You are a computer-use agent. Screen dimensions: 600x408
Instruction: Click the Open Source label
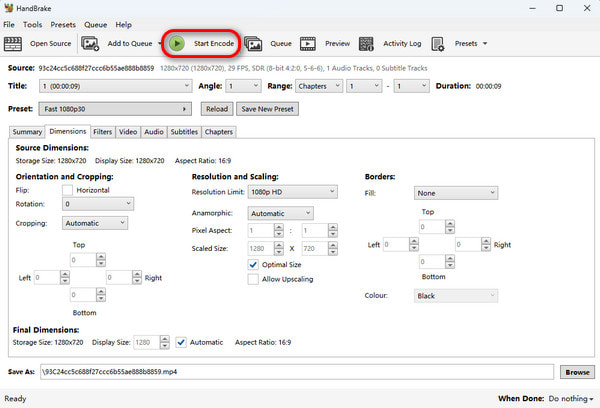tap(51, 44)
